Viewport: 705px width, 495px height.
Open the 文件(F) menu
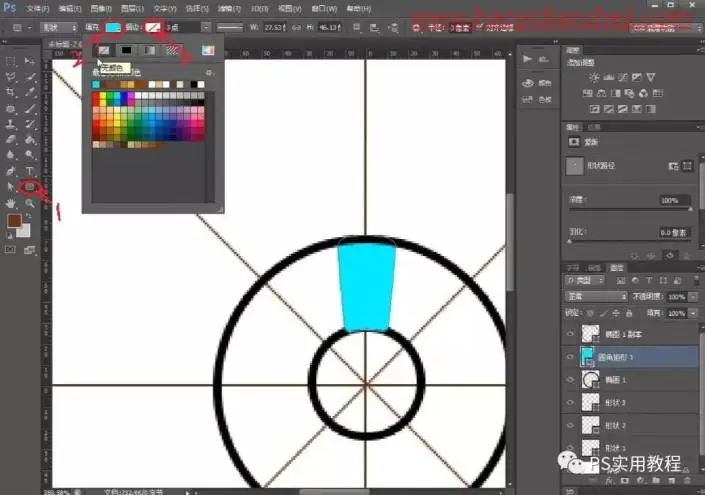click(37, 9)
